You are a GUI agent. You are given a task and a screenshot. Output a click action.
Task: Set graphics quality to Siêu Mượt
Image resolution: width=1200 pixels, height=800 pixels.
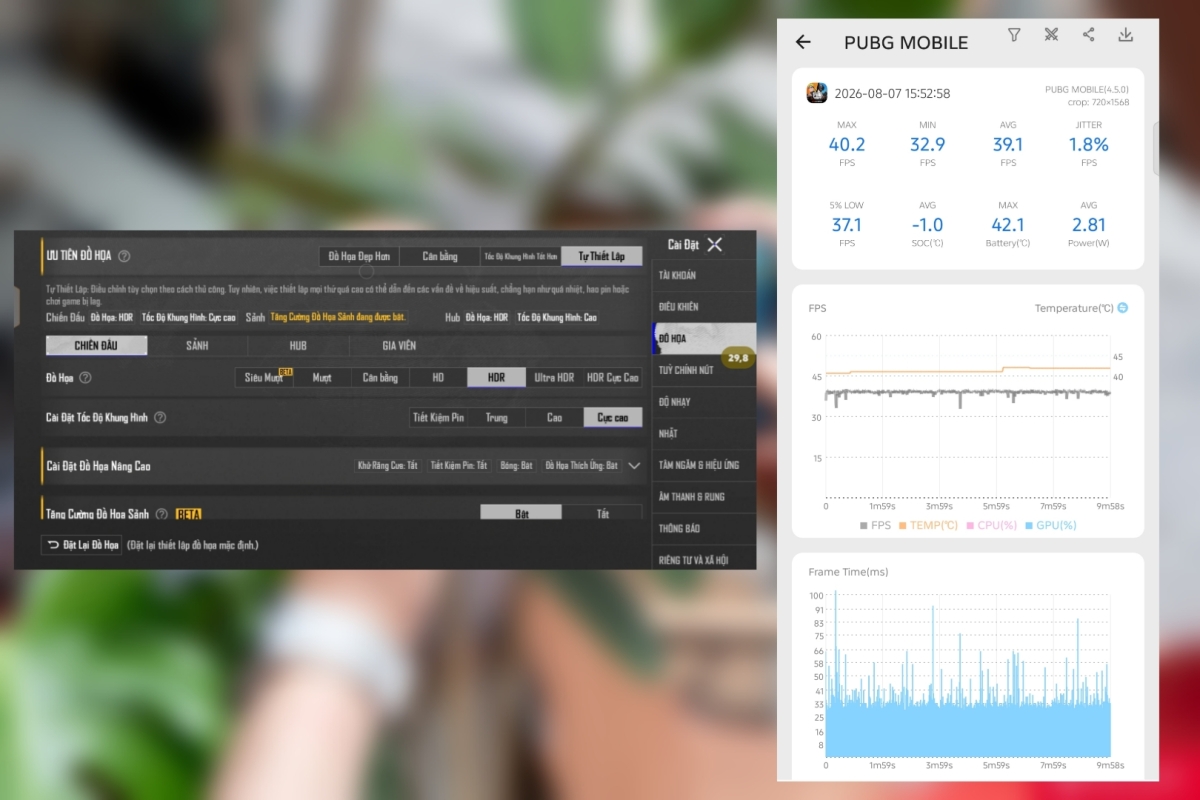pos(264,377)
